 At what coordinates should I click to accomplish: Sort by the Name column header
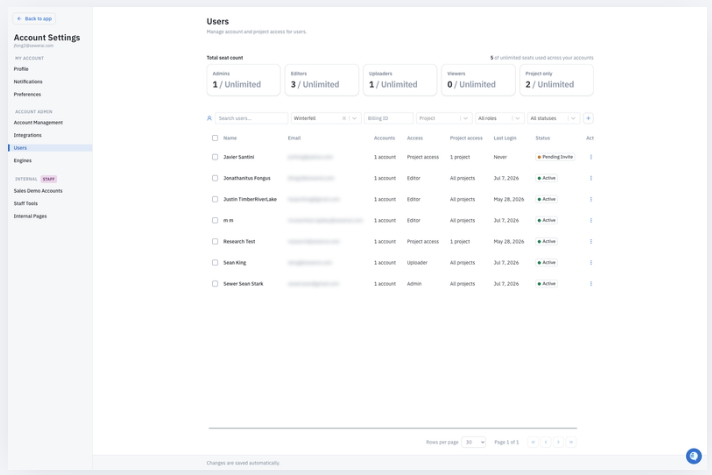pos(230,138)
